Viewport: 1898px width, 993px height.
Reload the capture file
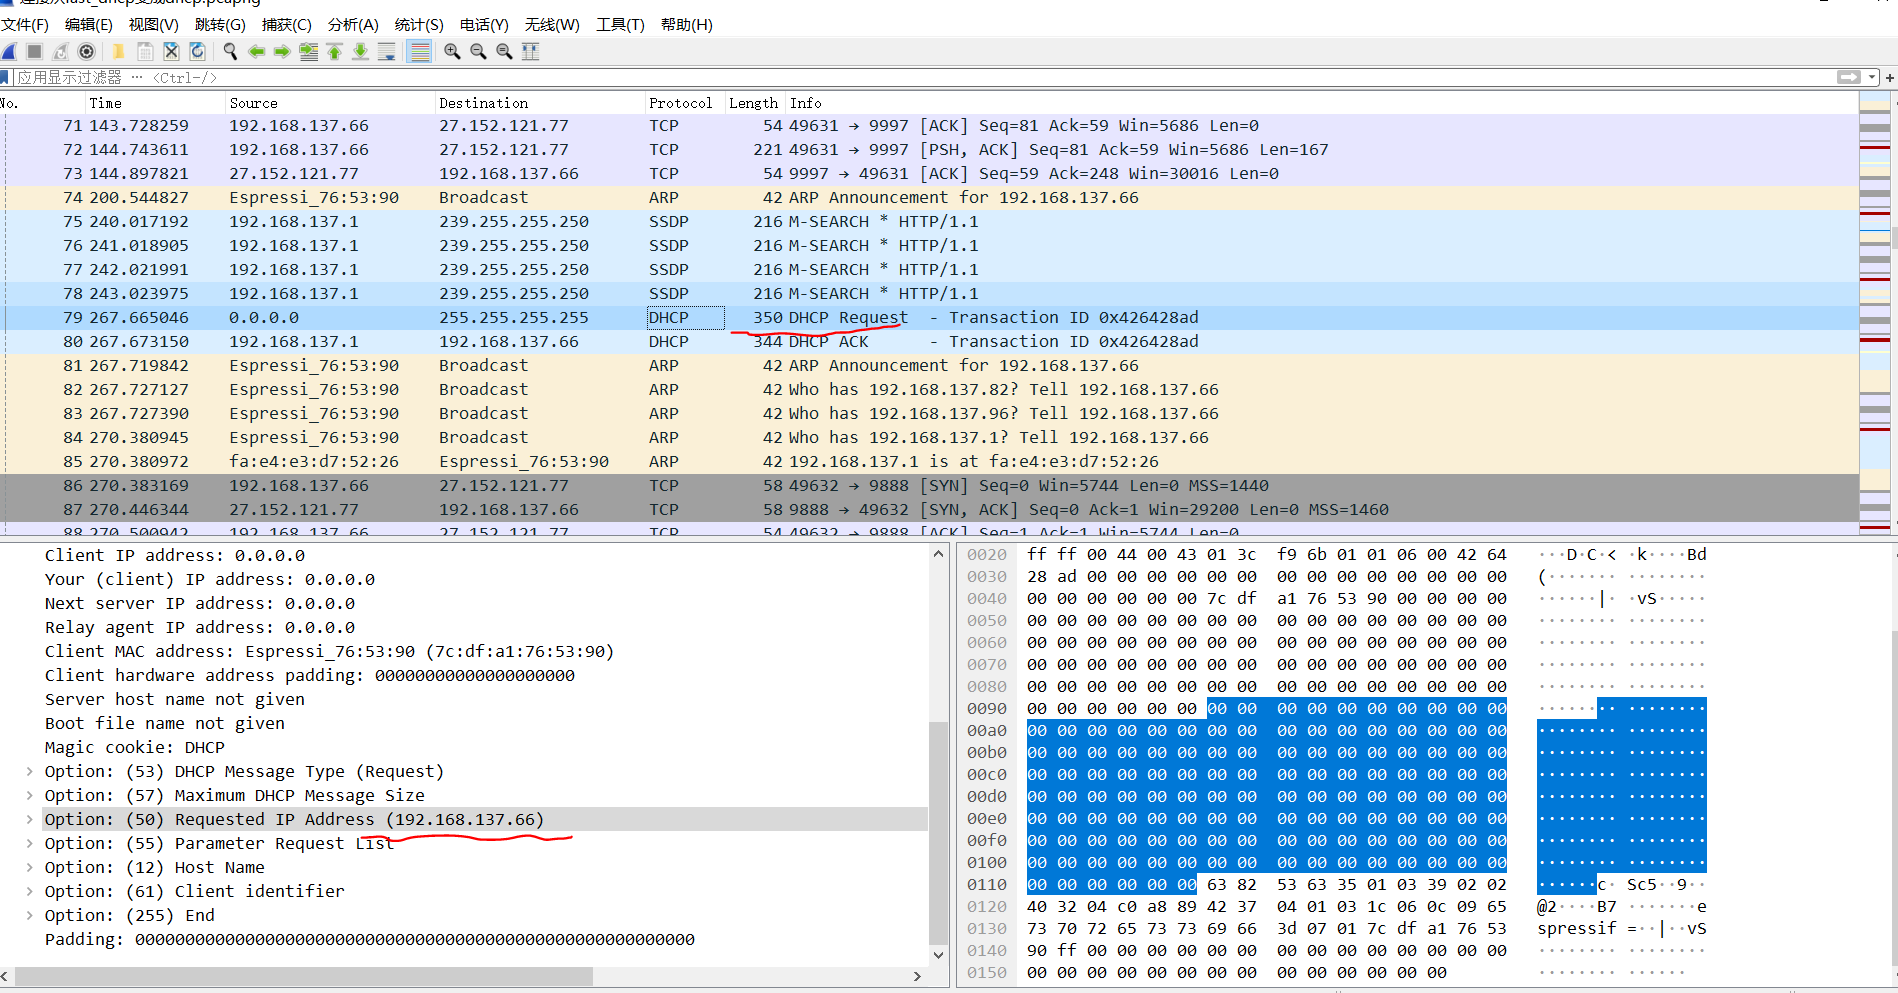tap(197, 52)
